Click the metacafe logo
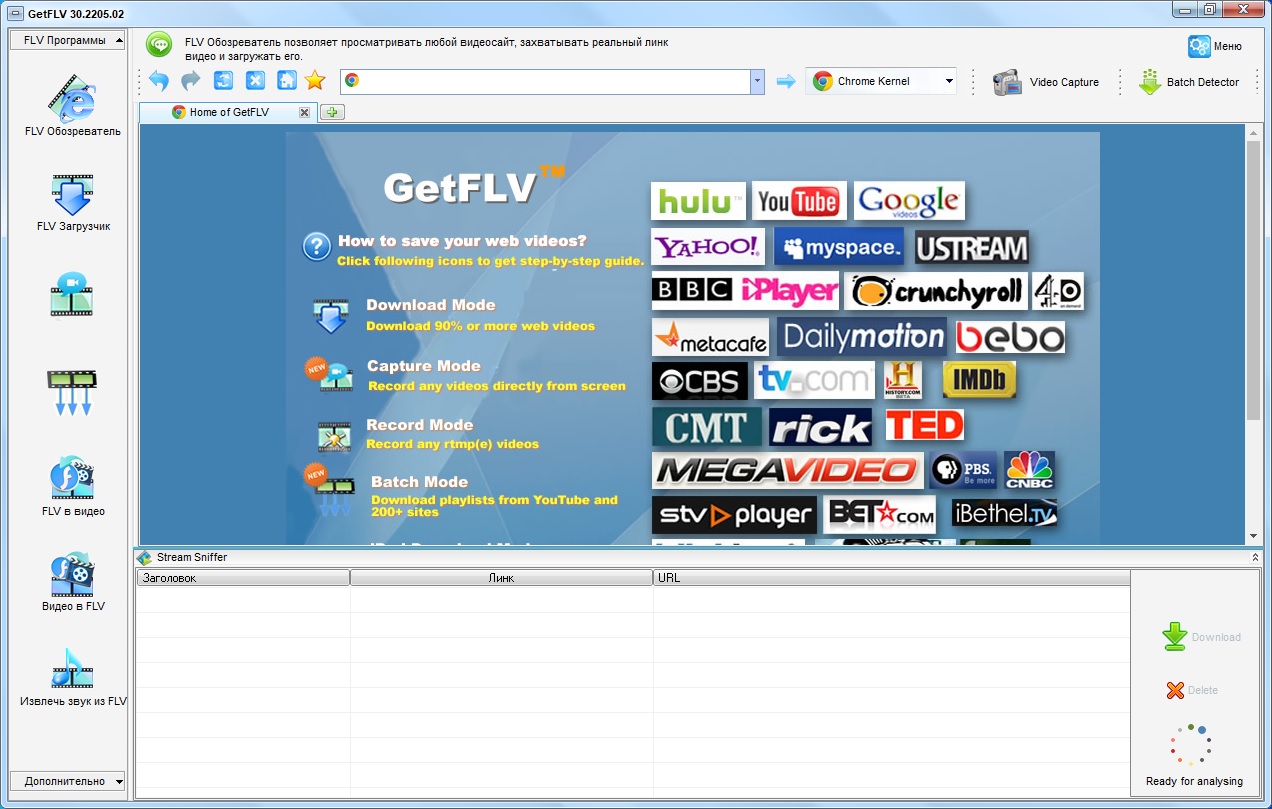Image resolution: width=1272 pixels, height=809 pixels. (710, 338)
